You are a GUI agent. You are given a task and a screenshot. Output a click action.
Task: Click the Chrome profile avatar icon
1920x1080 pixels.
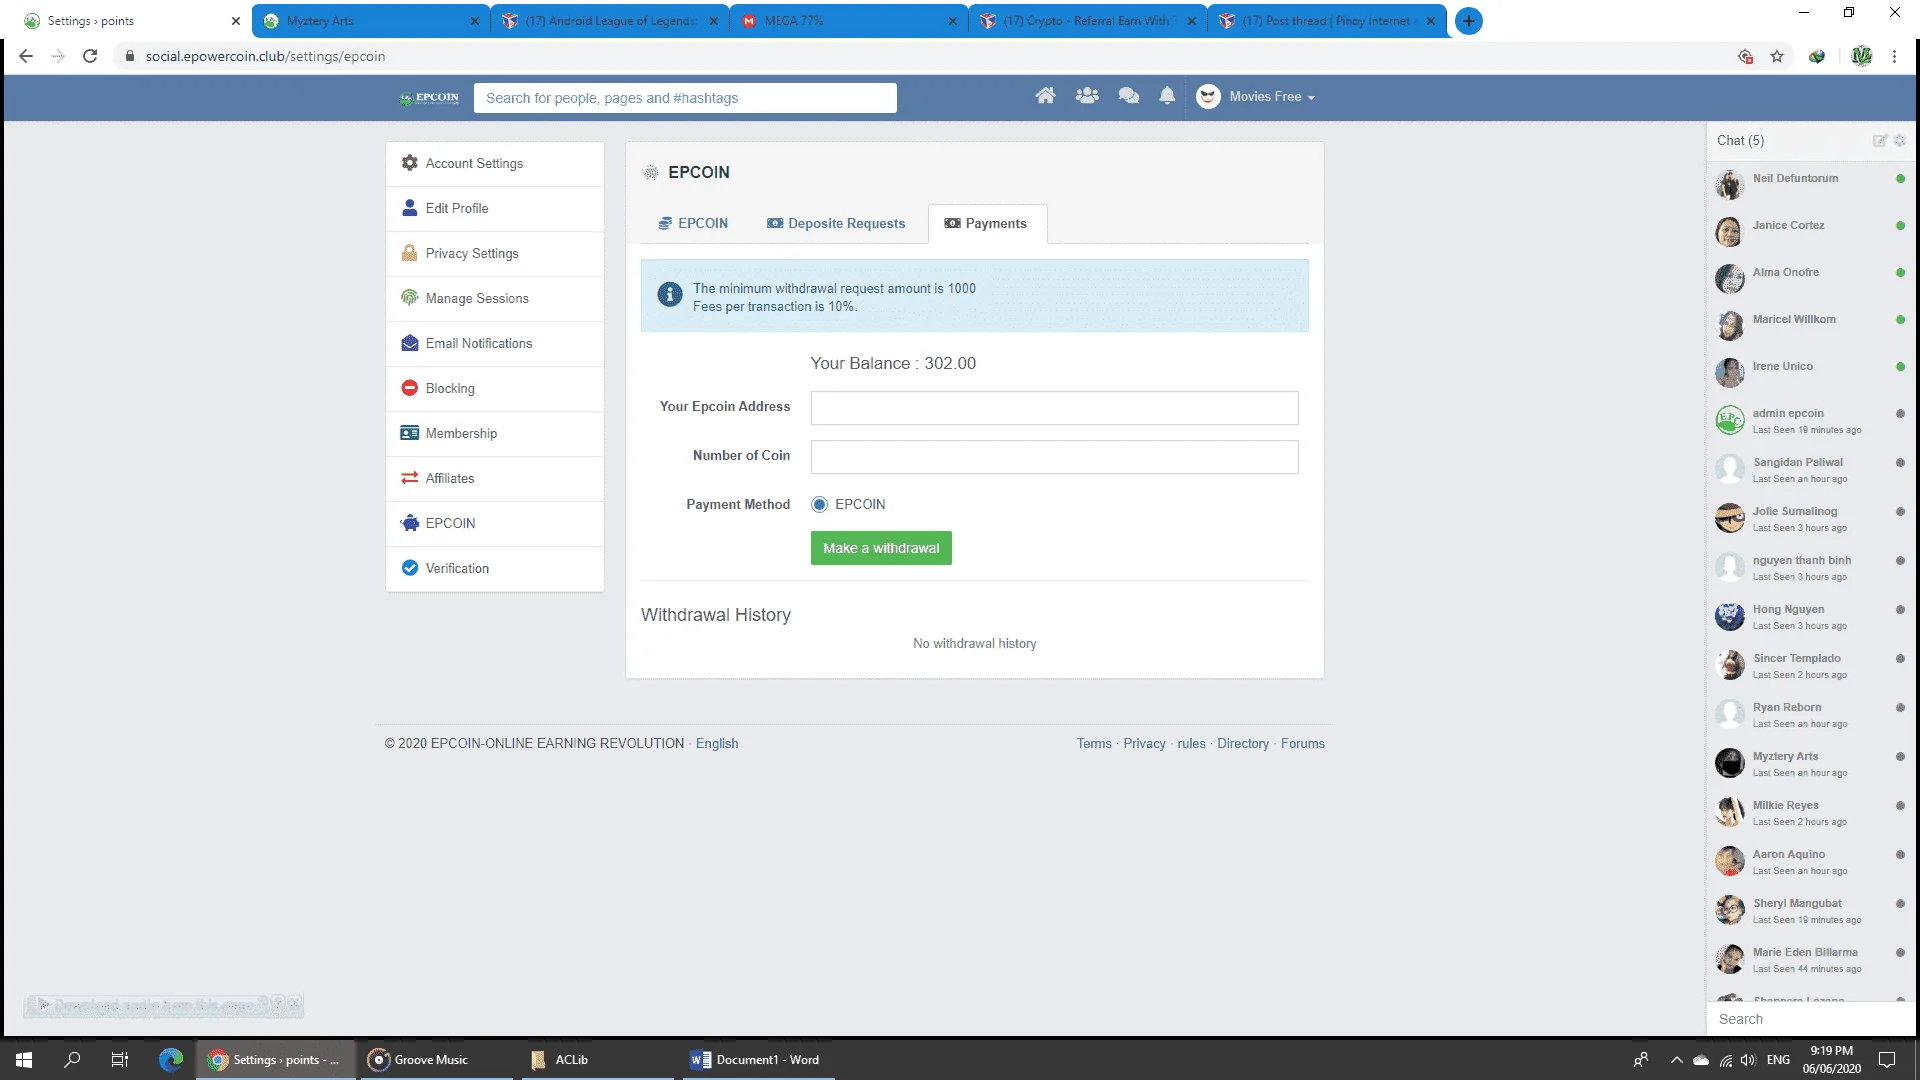(1861, 56)
